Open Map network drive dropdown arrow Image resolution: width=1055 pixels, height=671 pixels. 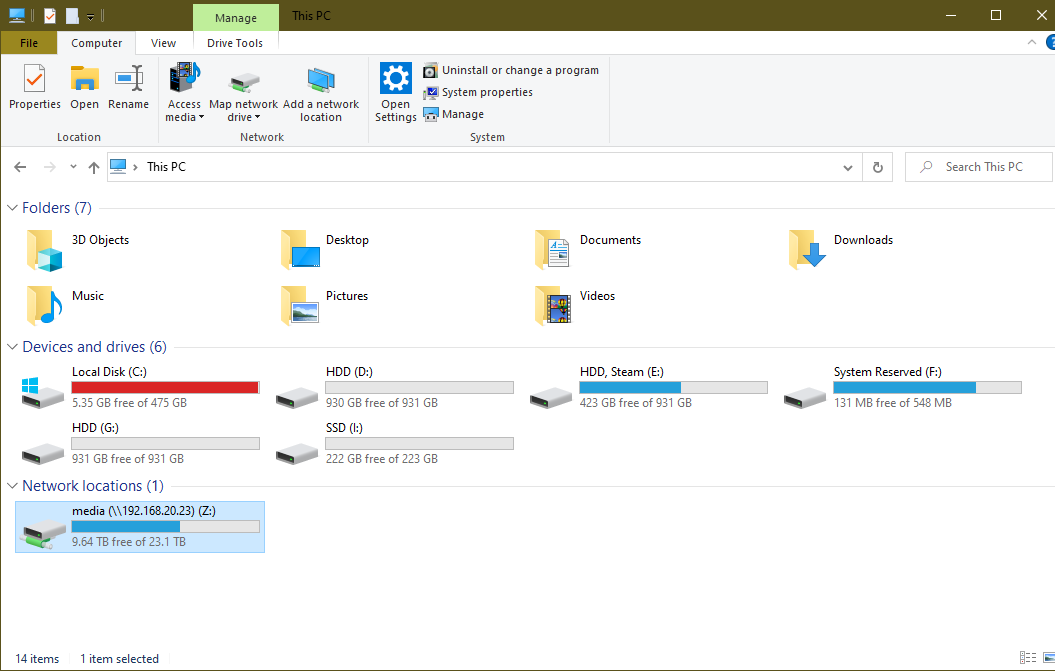point(257,118)
